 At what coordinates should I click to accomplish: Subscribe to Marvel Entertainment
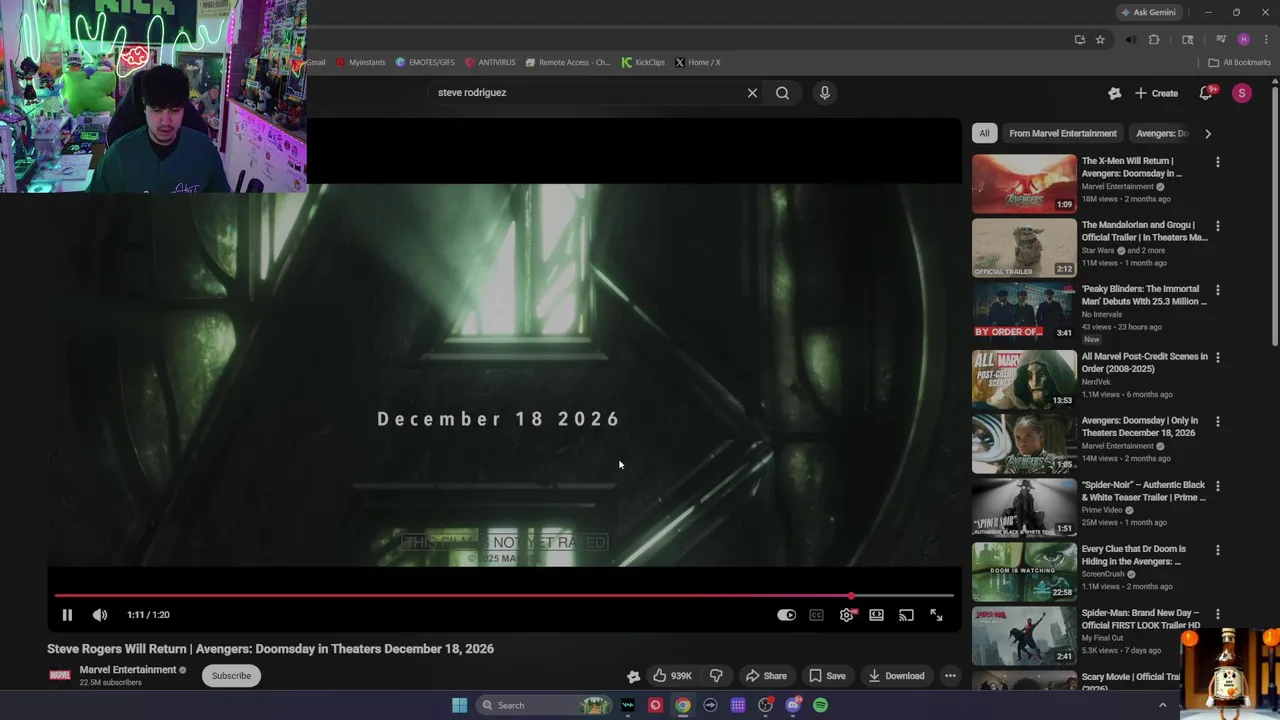(231, 676)
